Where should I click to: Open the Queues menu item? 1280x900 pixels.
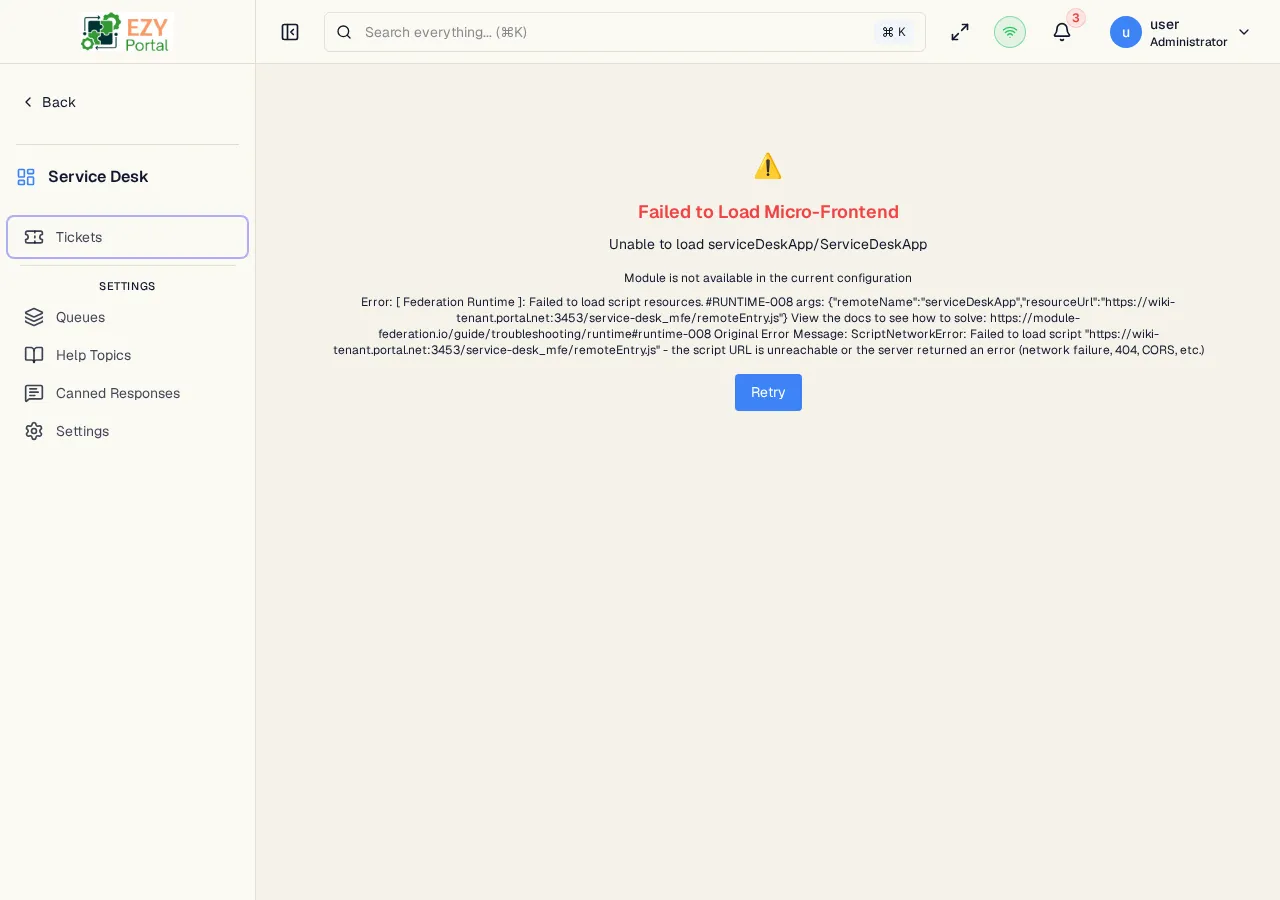[x=128, y=317]
